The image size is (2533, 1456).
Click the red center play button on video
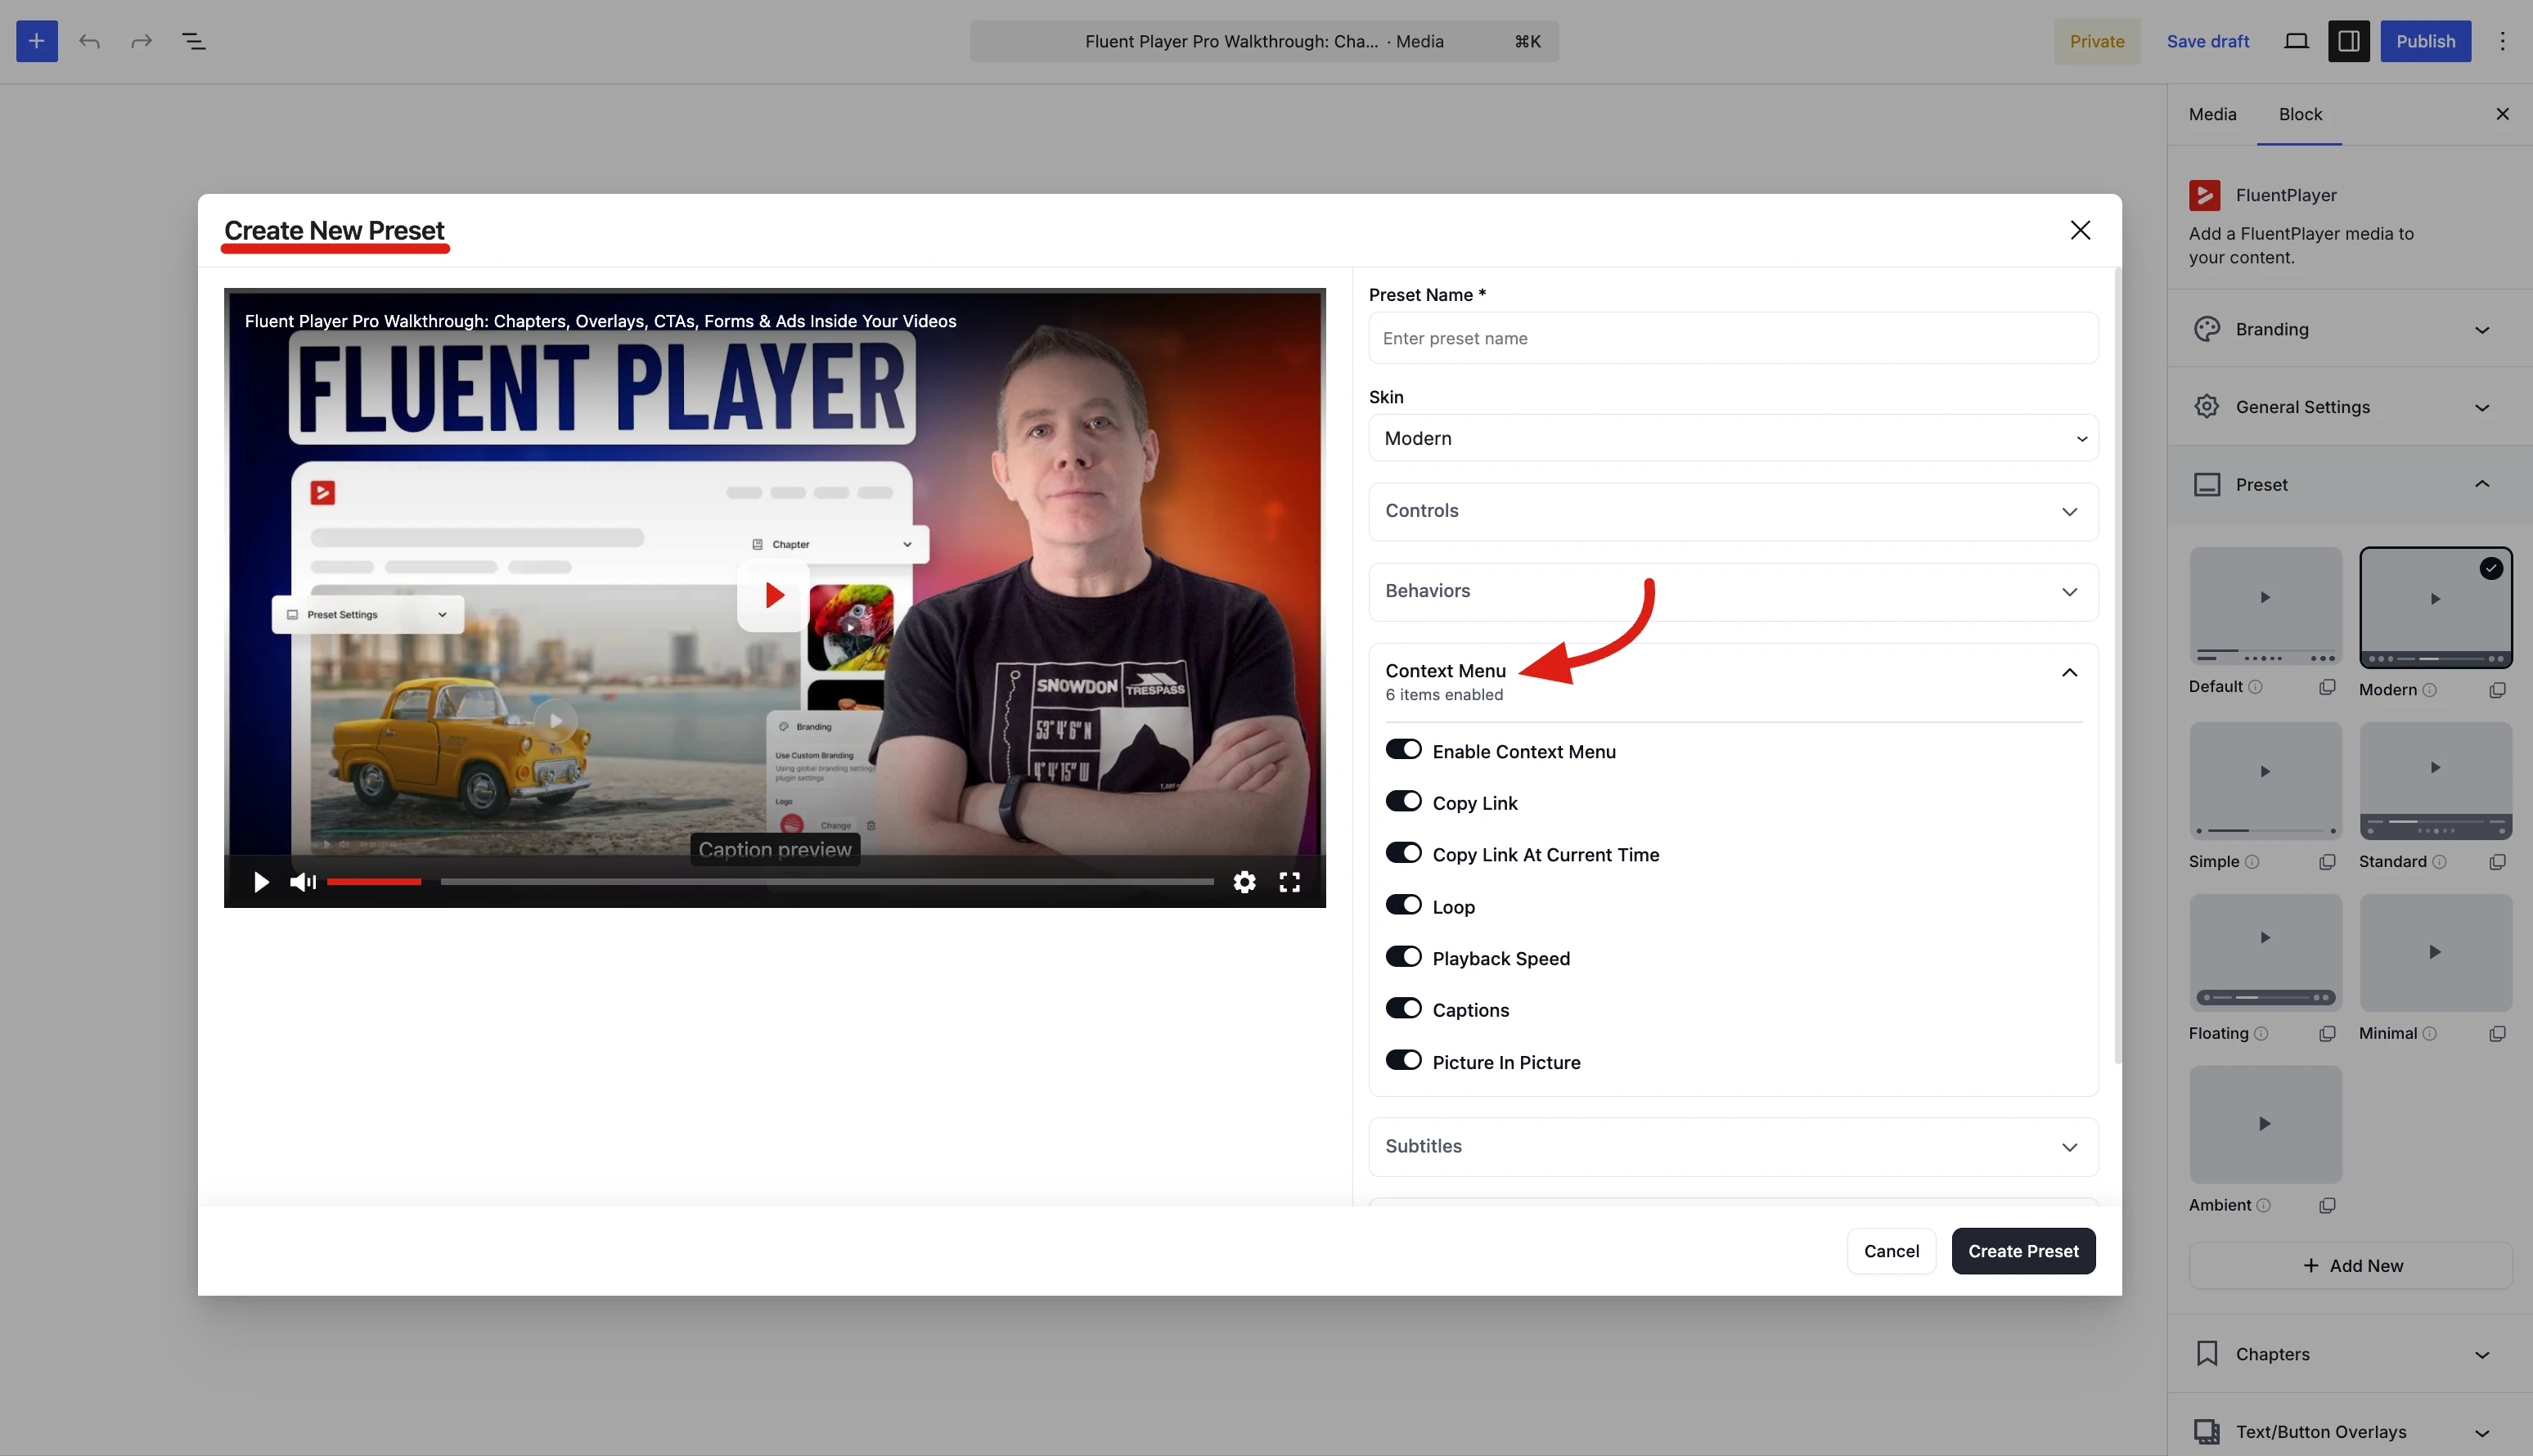coord(773,595)
